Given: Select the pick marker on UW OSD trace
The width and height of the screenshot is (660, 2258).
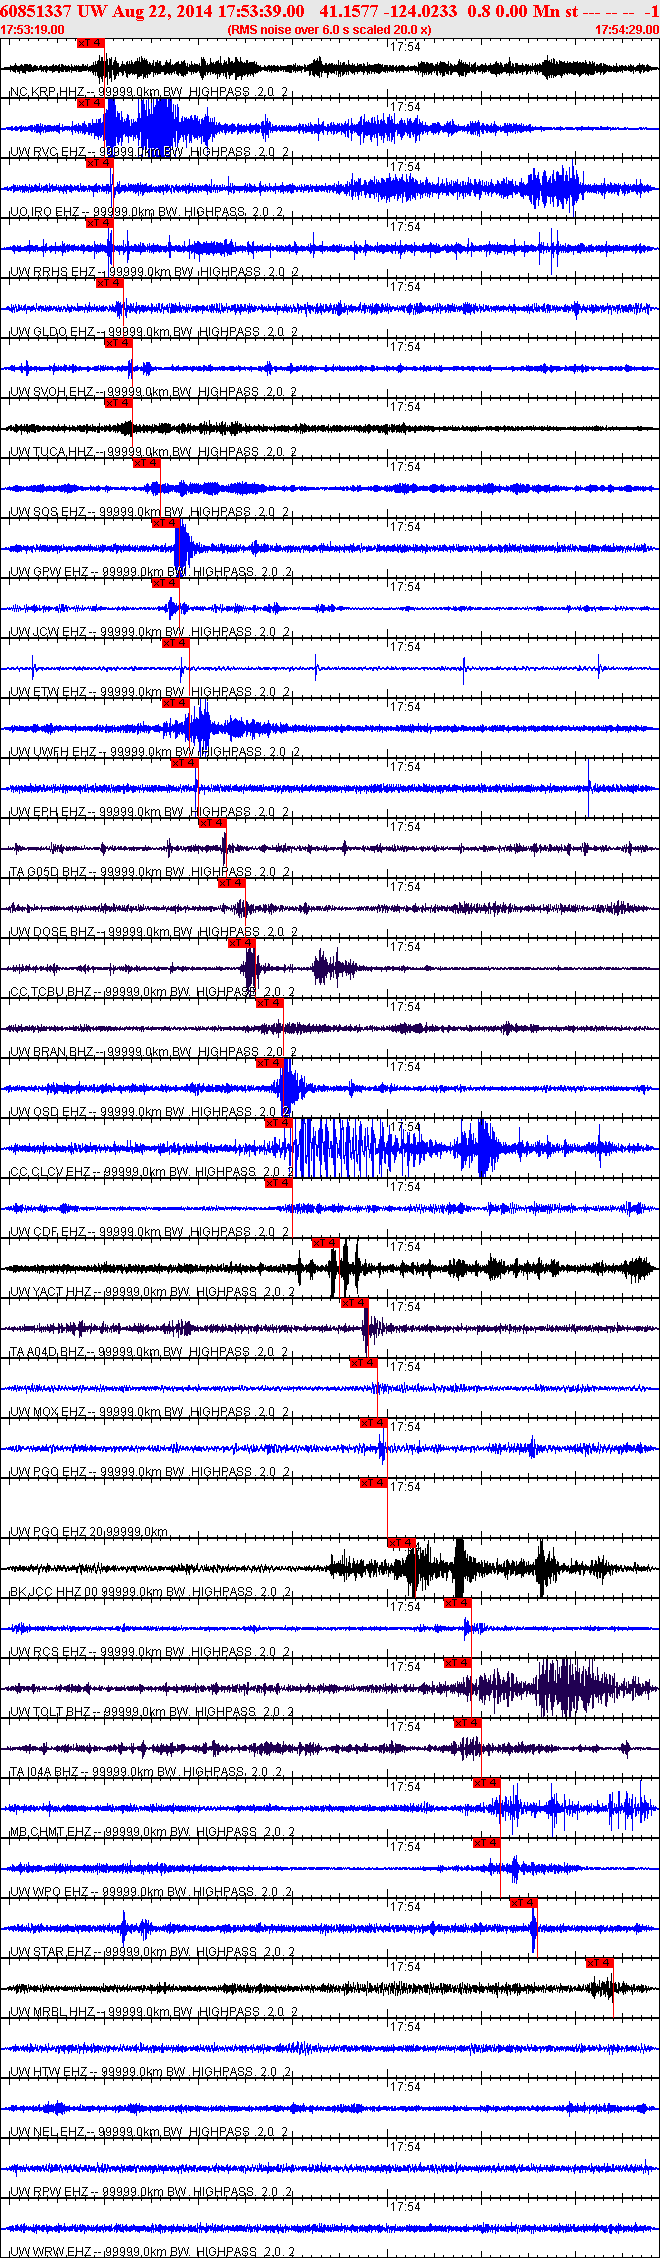Looking at the screenshot, I should point(269,1063).
